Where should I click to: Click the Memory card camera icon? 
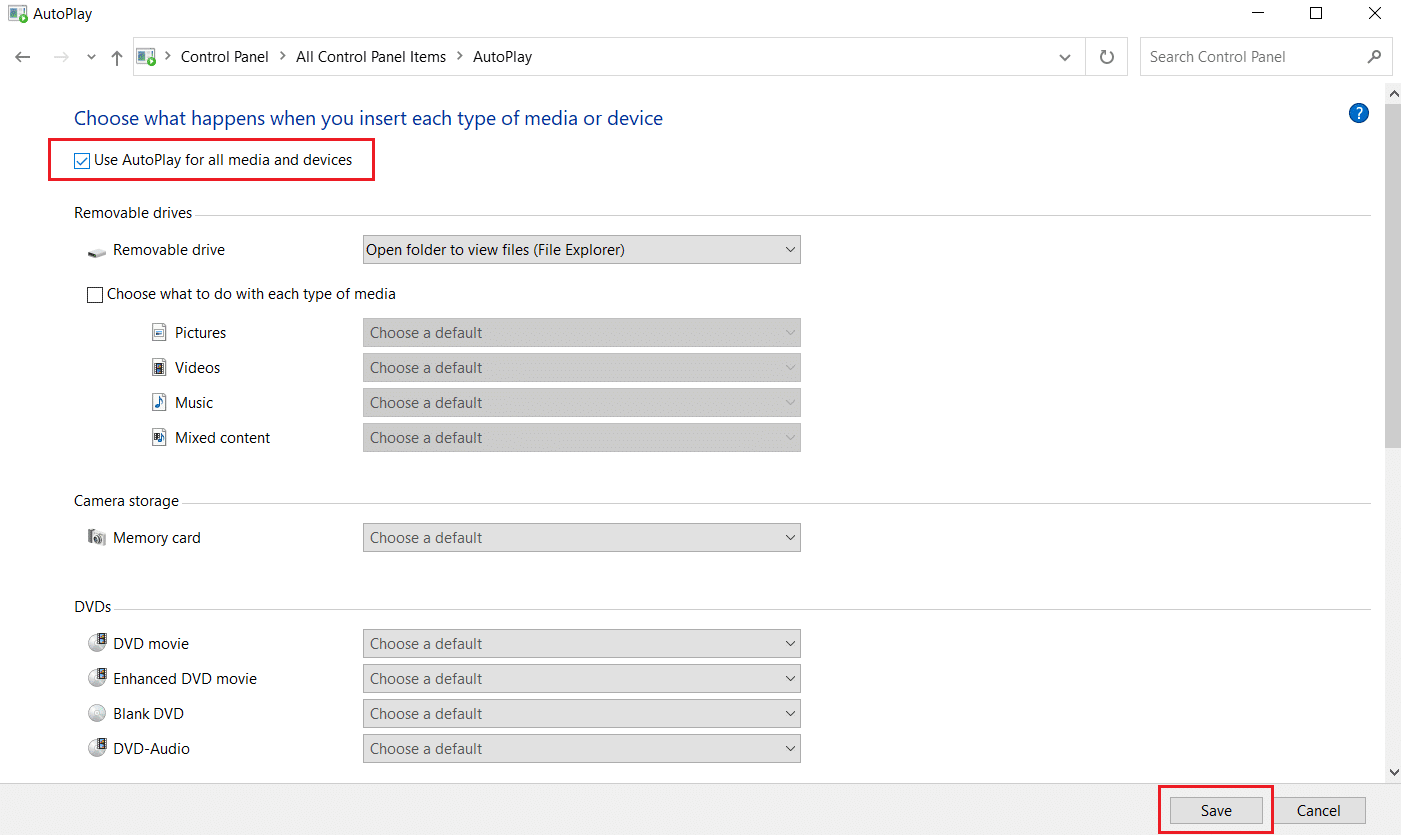(x=96, y=538)
